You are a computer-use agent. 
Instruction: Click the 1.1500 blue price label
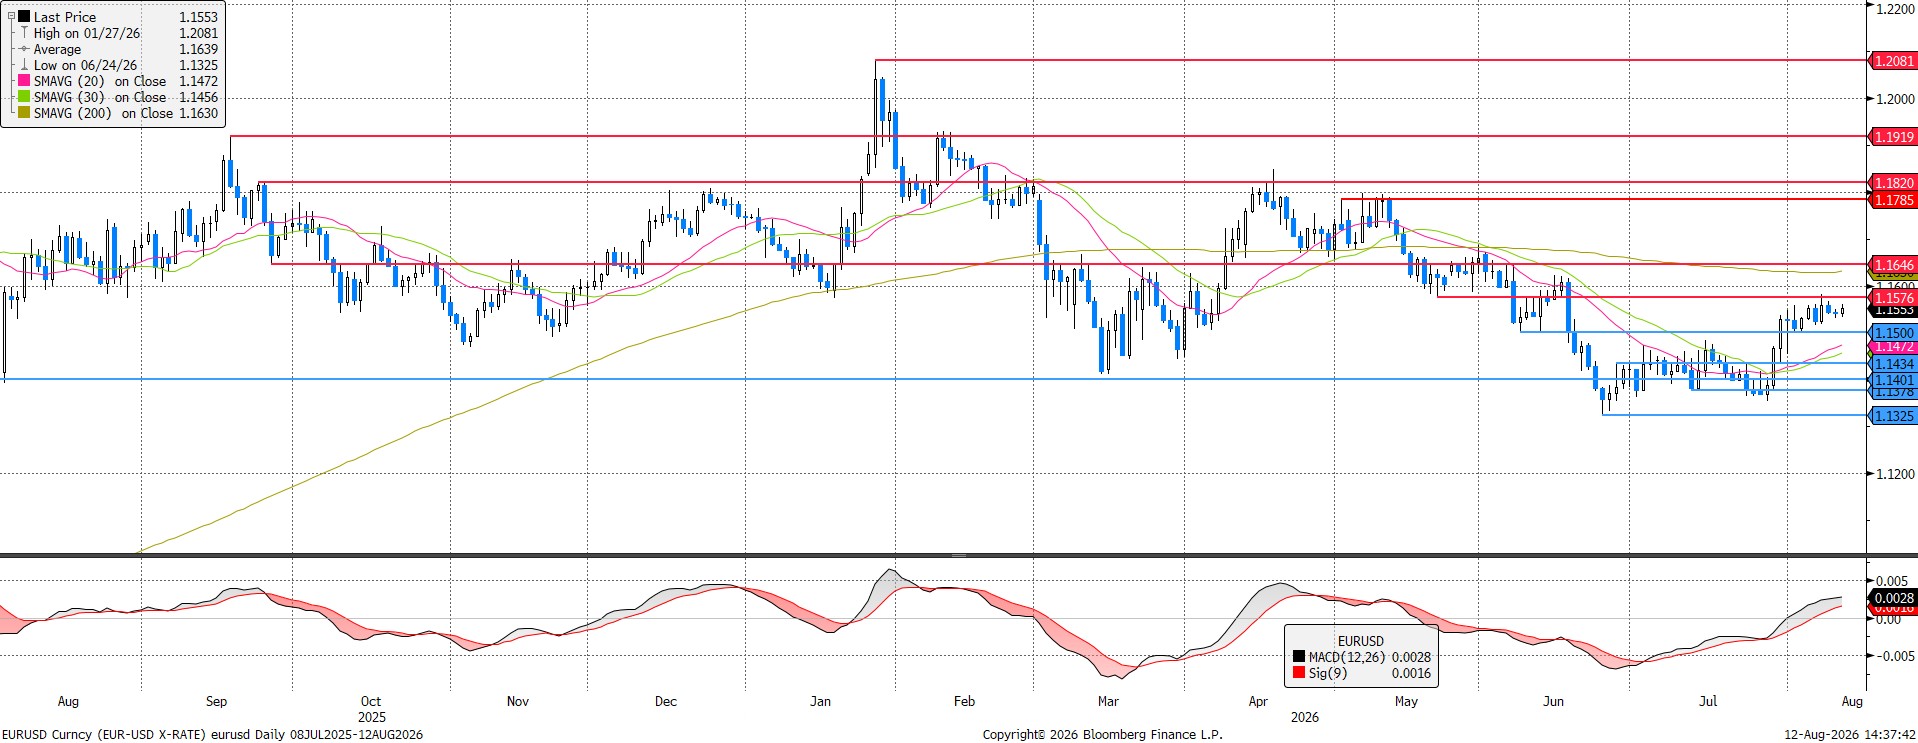(1893, 333)
